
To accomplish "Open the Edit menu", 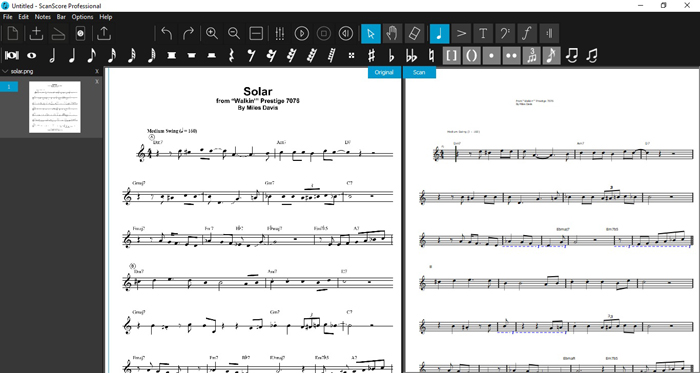I will (x=23, y=17).
